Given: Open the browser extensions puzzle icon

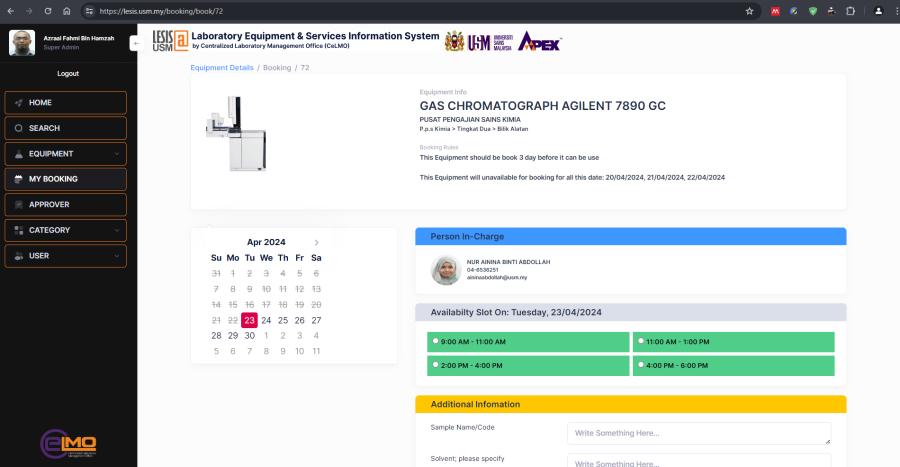Looking at the screenshot, I should (x=851, y=11).
